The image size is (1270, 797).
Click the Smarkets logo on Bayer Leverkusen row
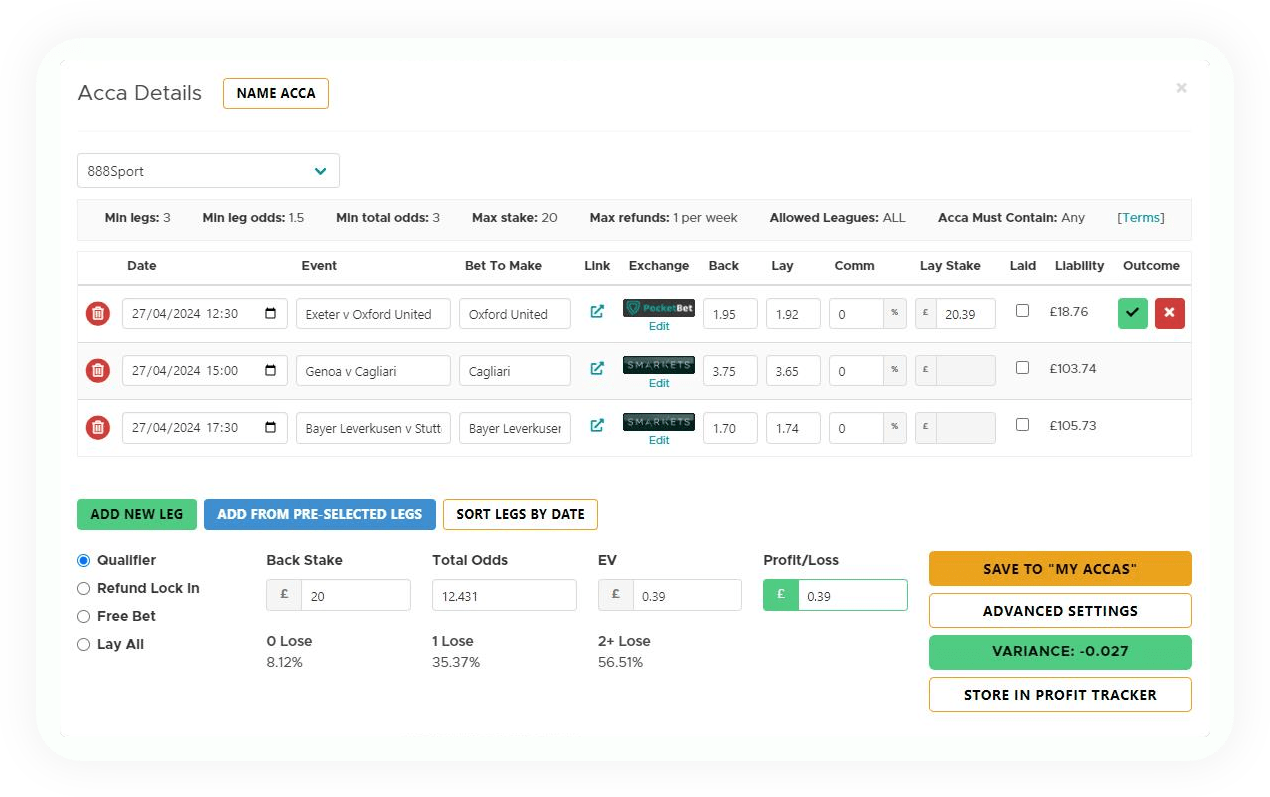[658, 421]
